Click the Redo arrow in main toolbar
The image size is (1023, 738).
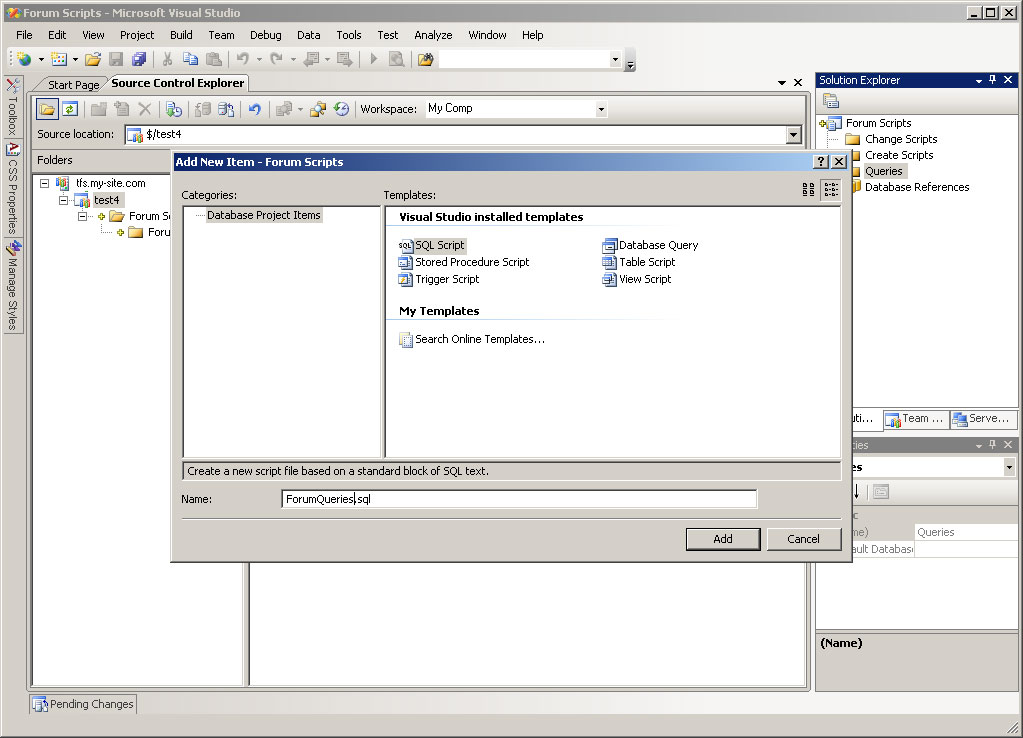277,59
